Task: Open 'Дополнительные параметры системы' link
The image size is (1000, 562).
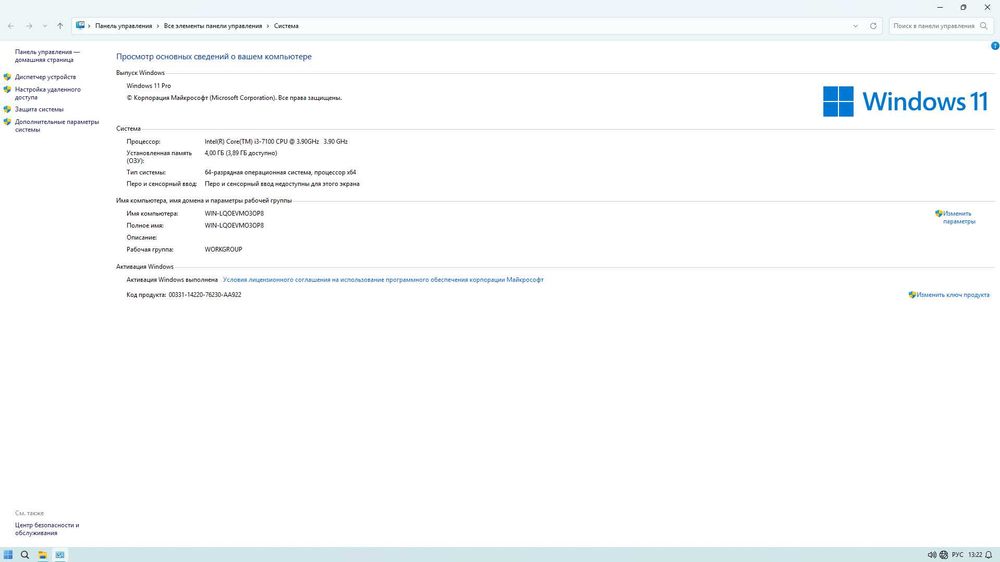Action: [x=57, y=126]
